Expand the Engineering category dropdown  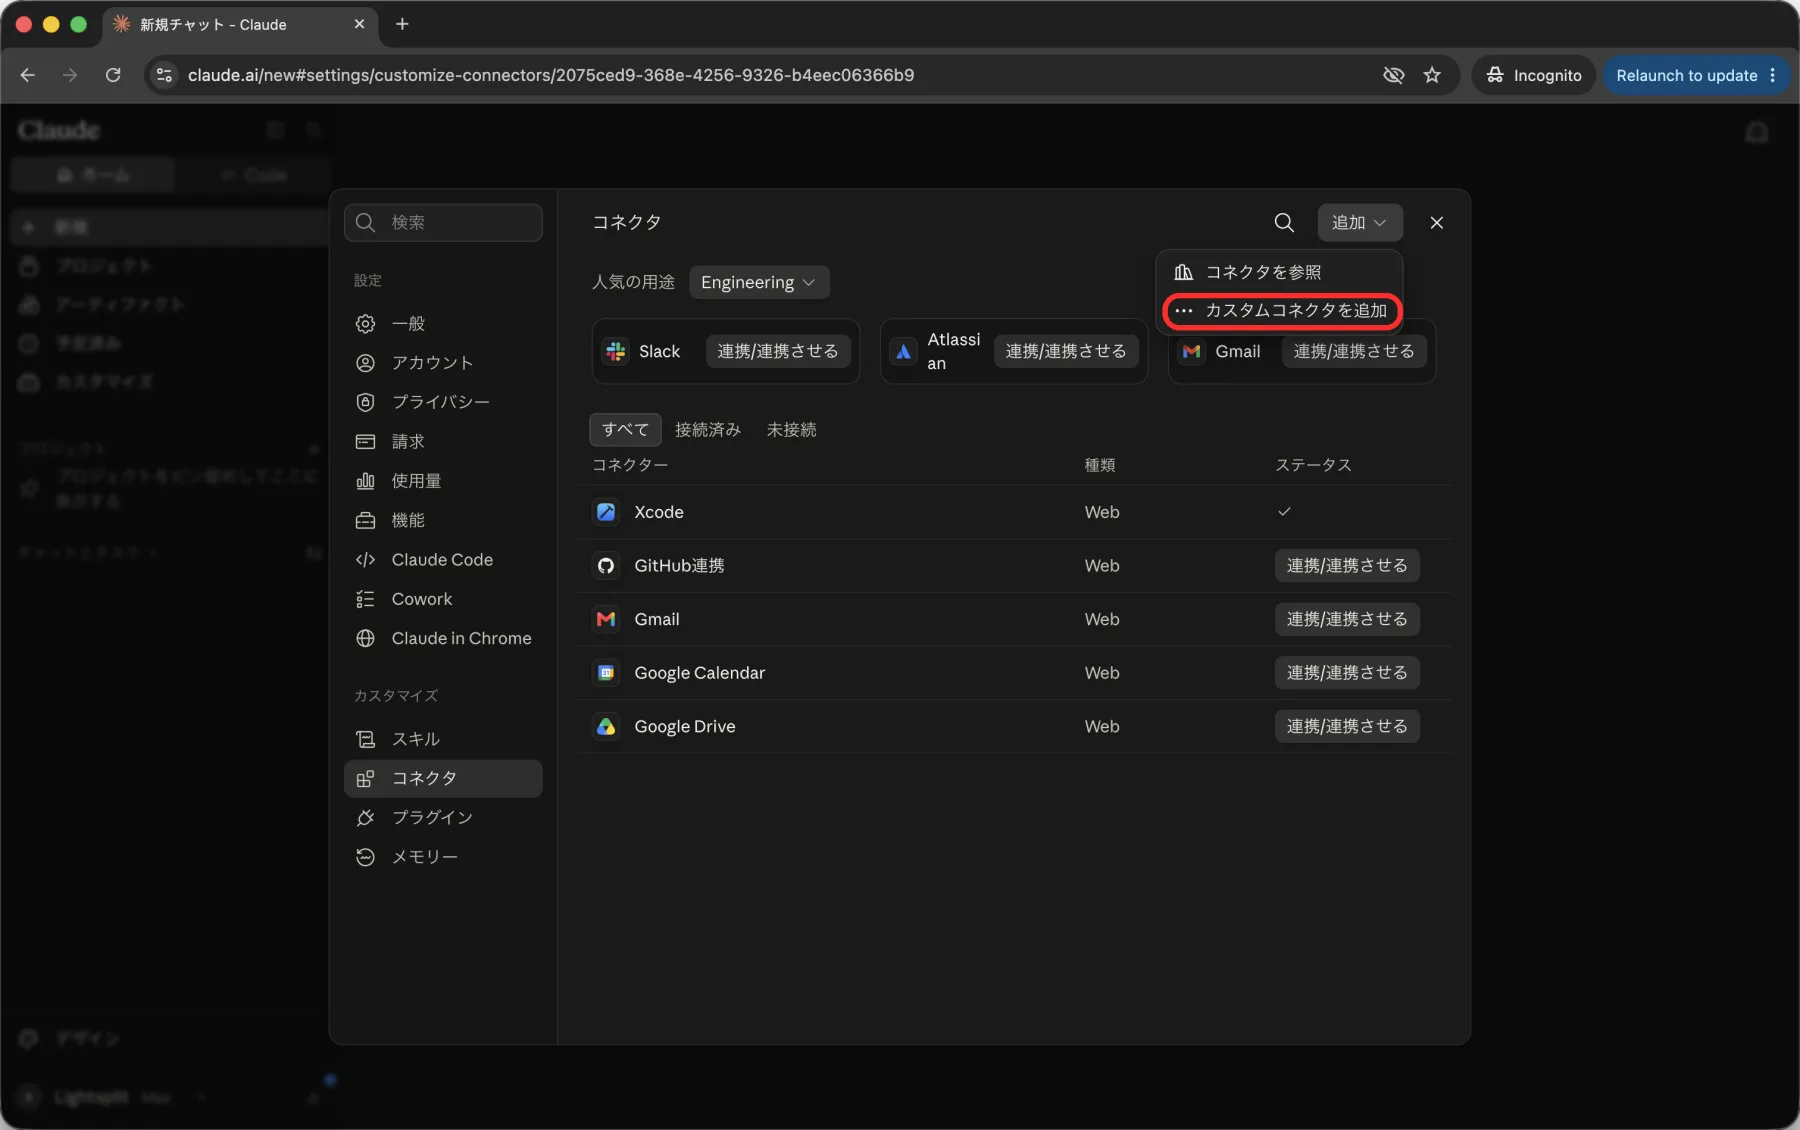[758, 282]
